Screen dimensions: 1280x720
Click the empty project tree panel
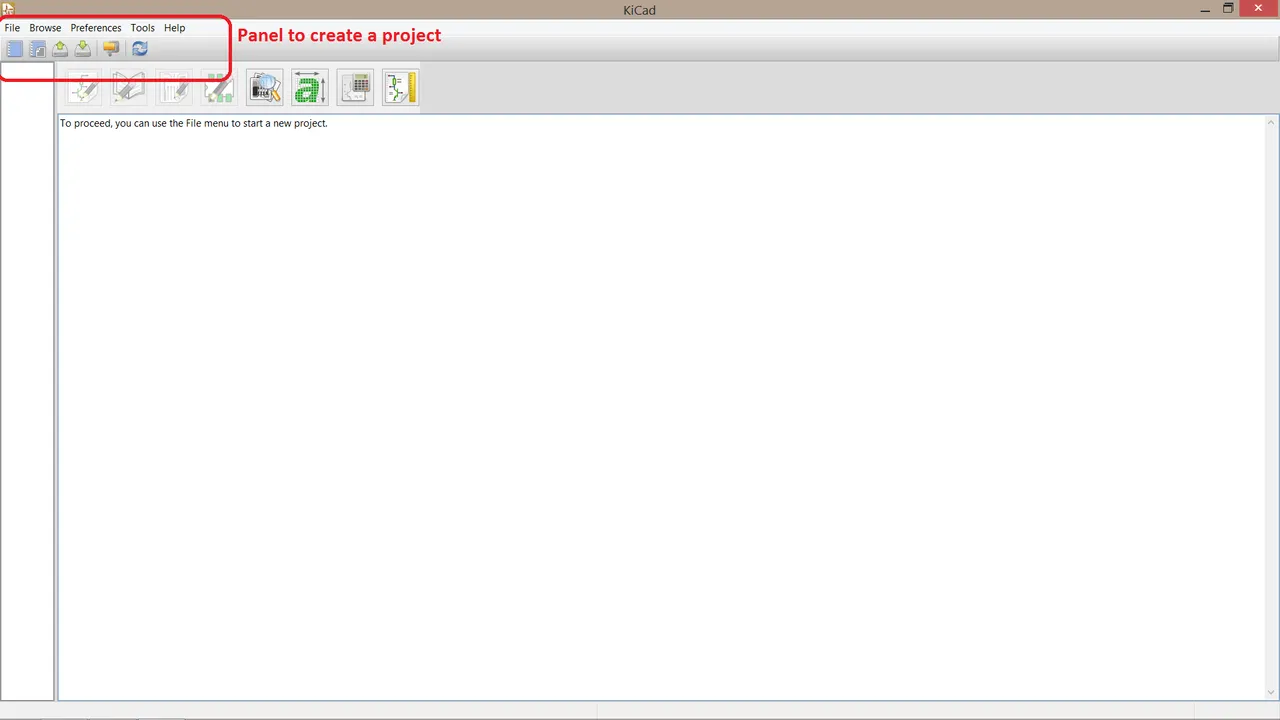coord(27,381)
